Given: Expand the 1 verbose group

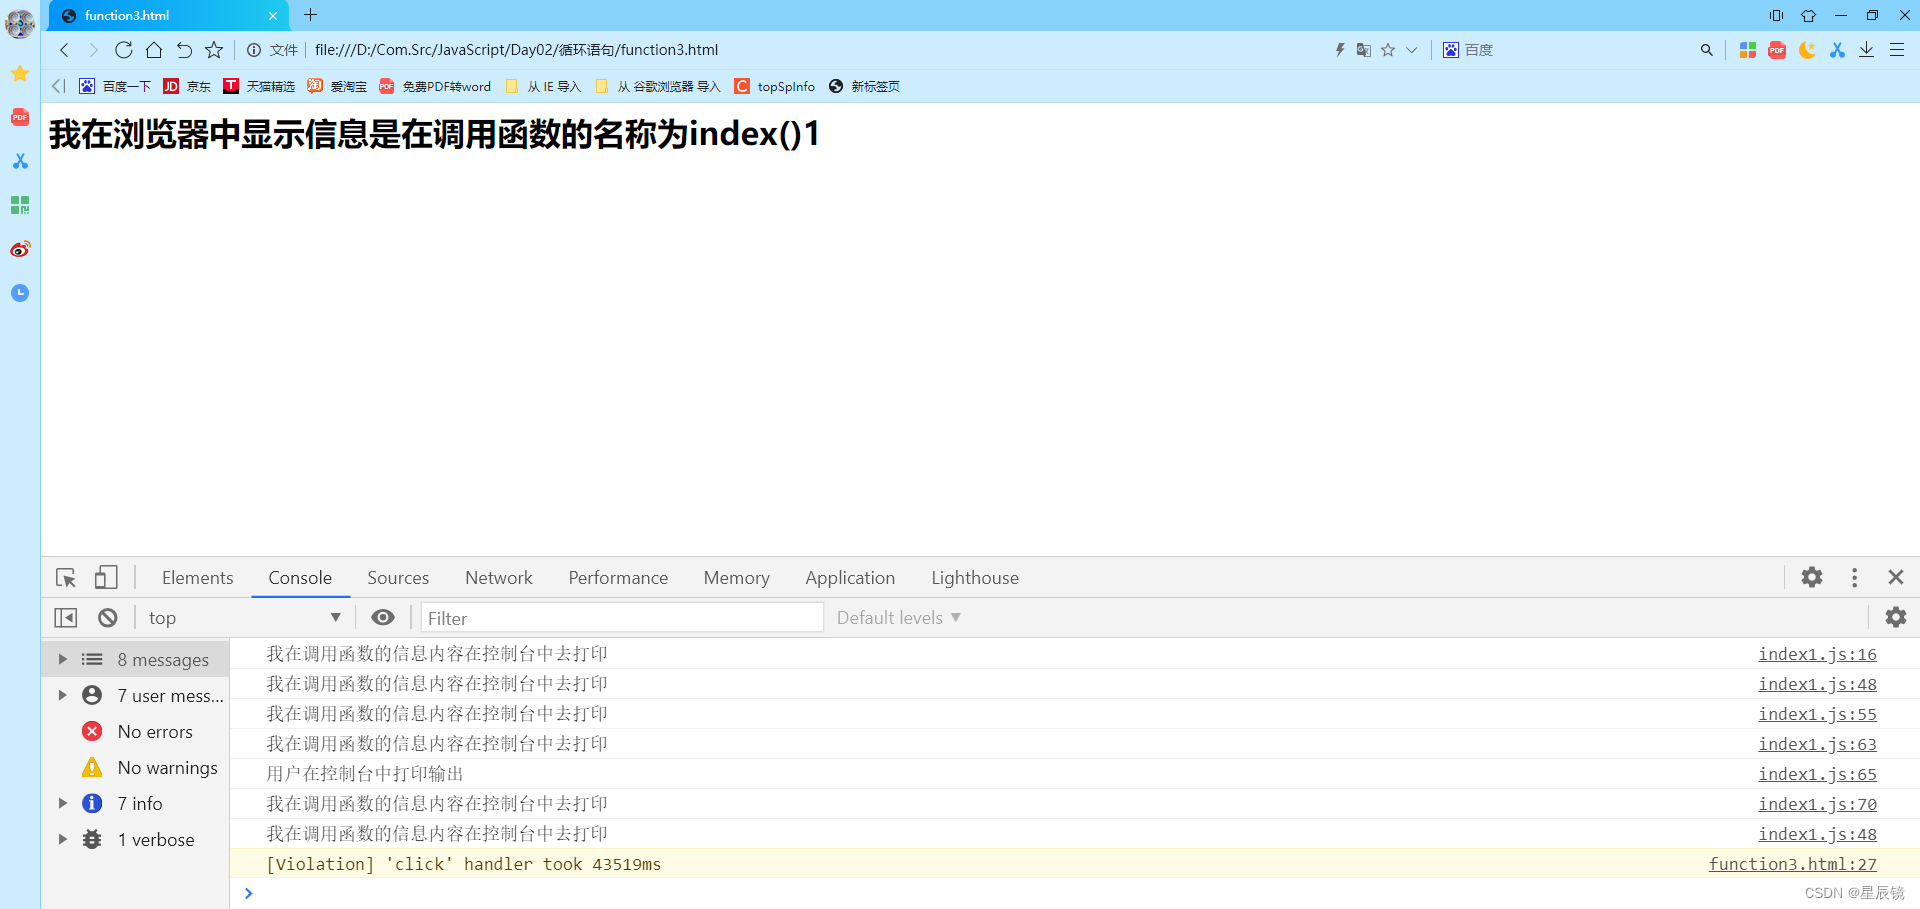Looking at the screenshot, I should point(62,839).
